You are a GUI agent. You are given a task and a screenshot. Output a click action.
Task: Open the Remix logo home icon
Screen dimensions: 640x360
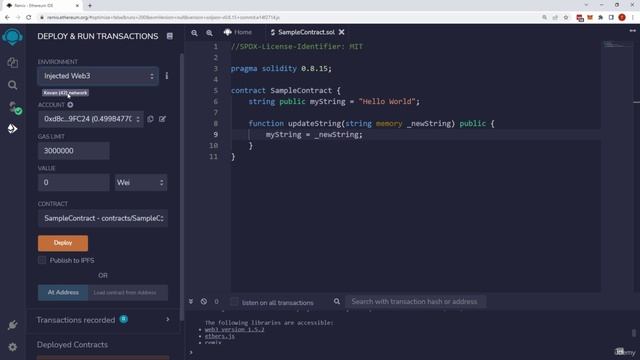point(12,37)
